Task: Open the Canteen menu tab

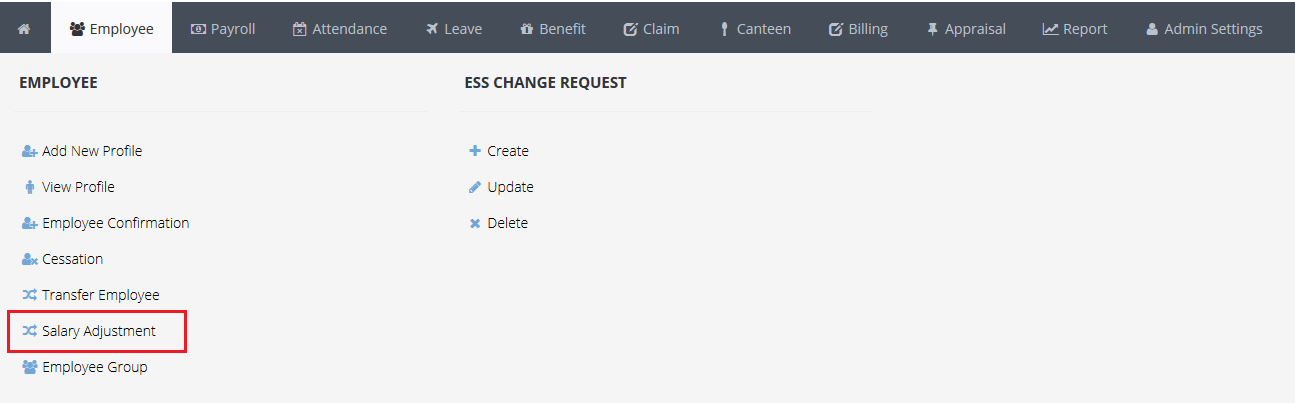Action: [755, 29]
